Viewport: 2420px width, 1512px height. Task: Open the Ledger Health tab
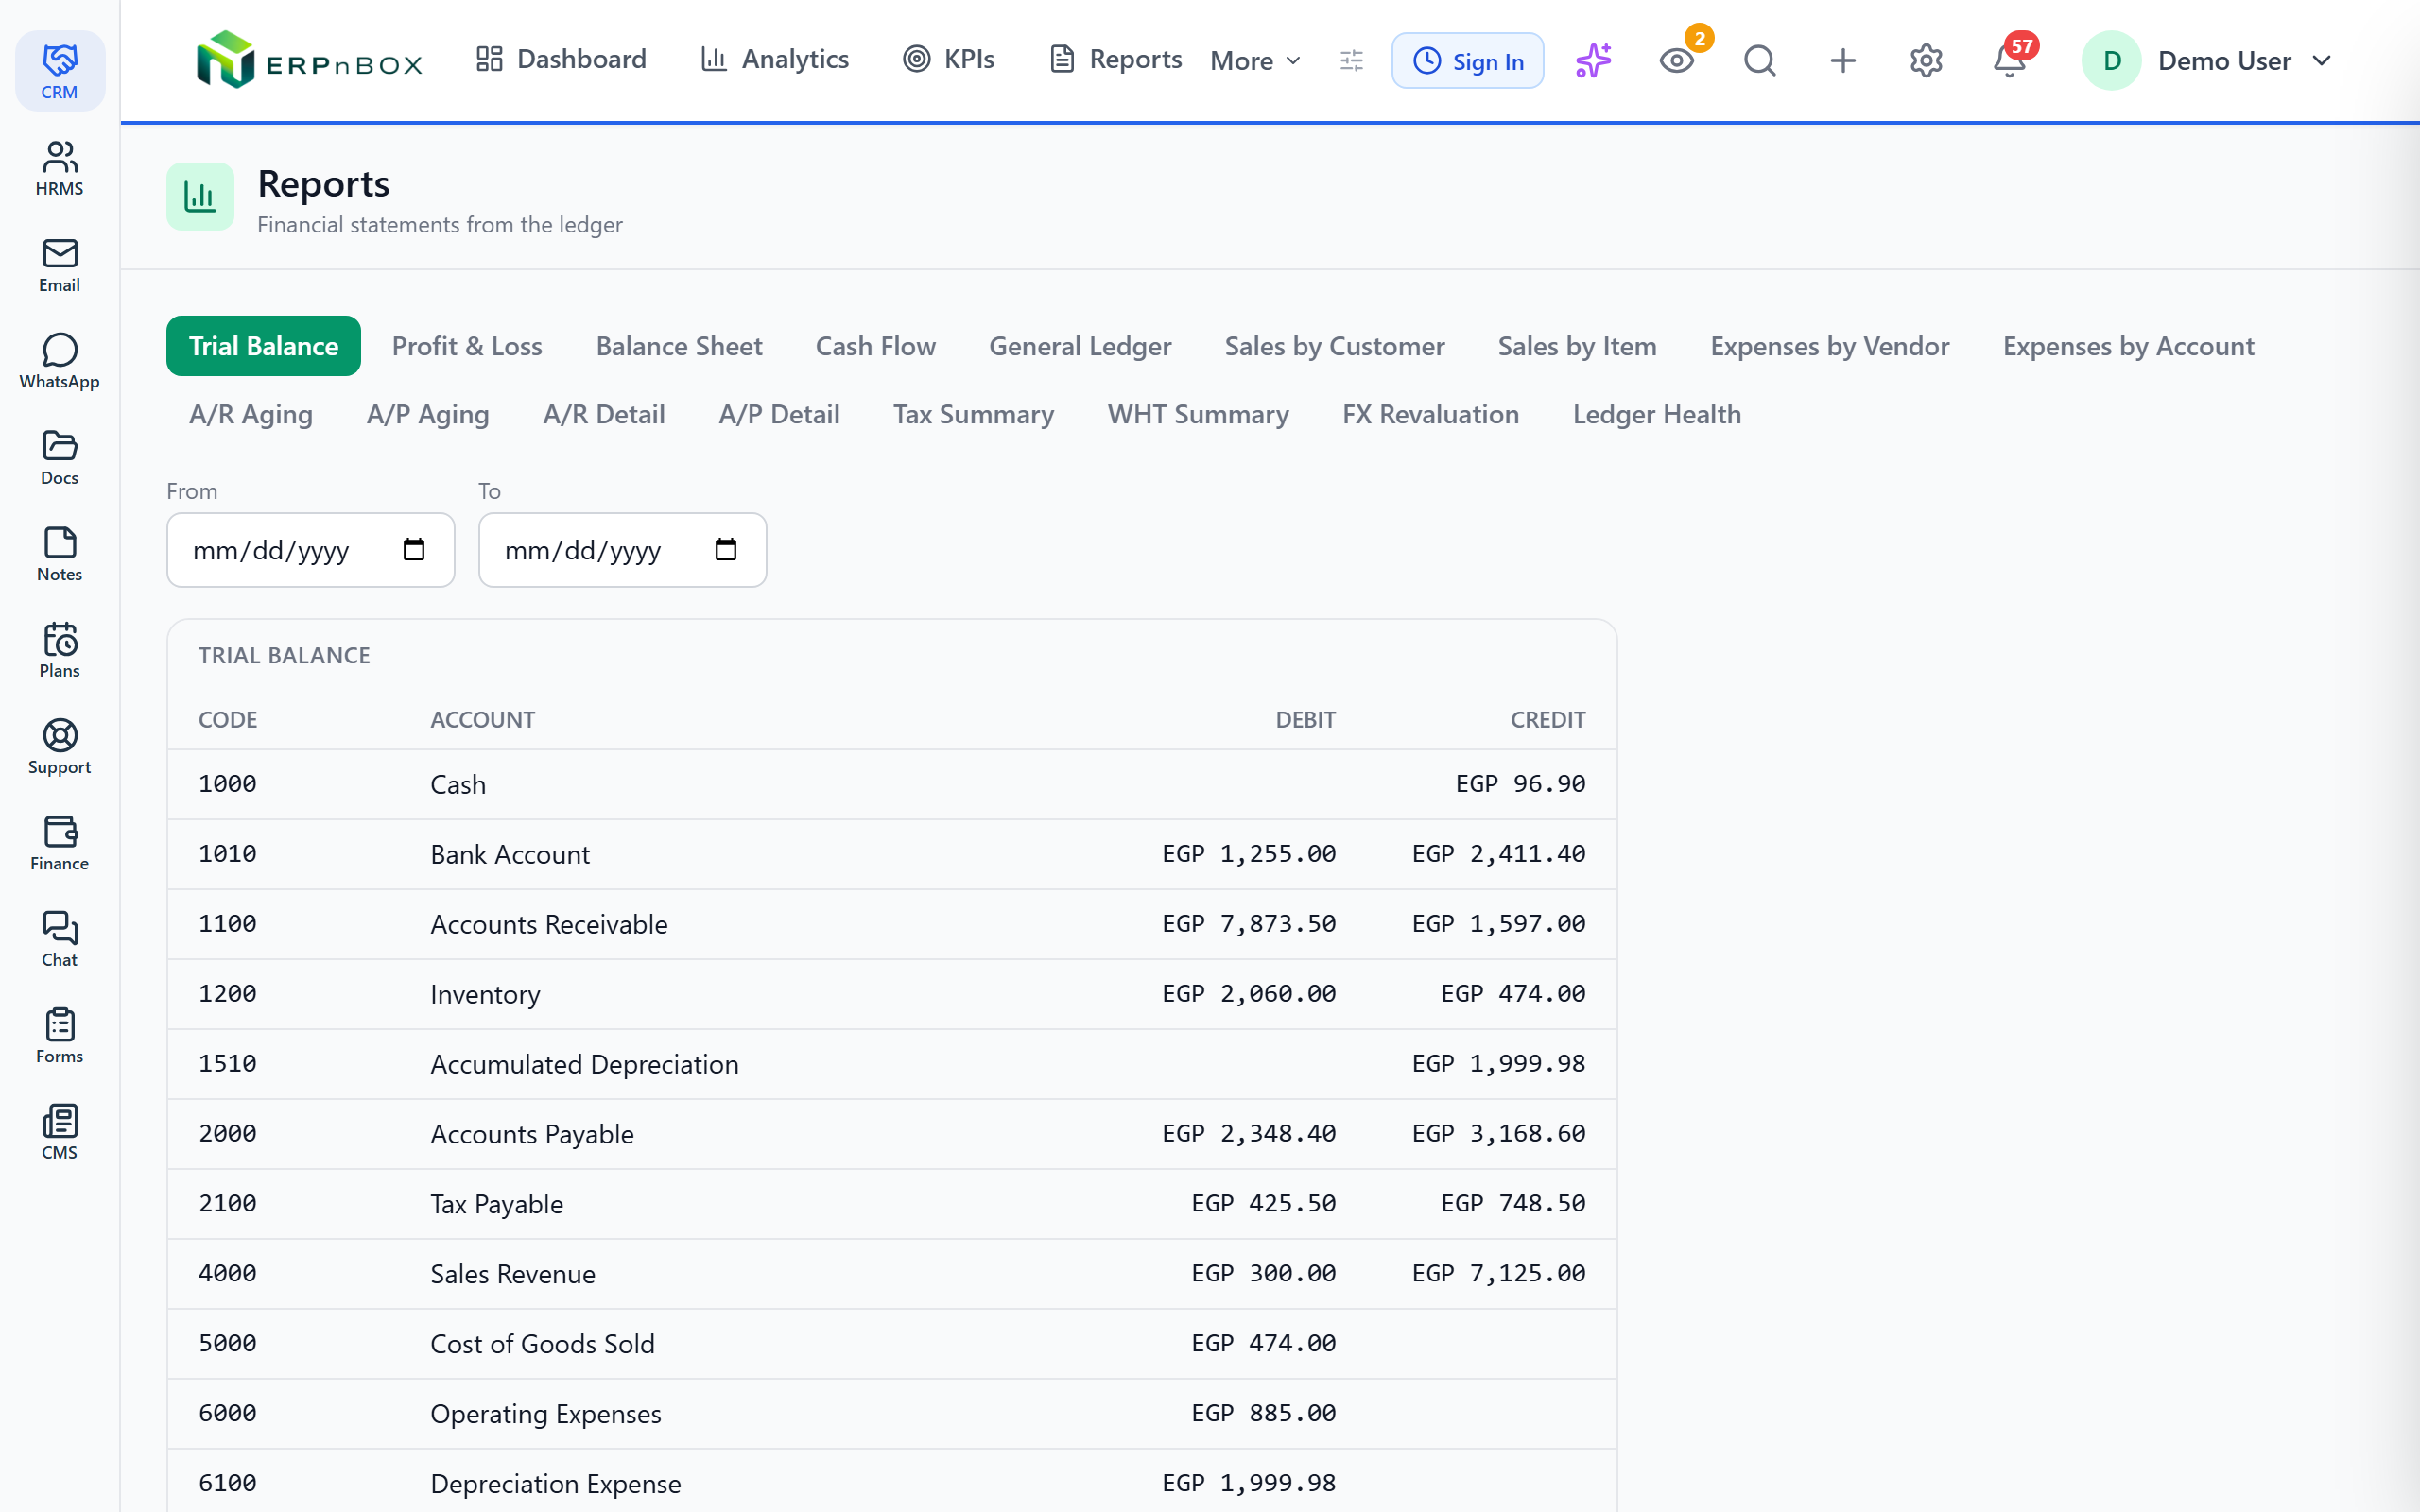pyautogui.click(x=1656, y=414)
